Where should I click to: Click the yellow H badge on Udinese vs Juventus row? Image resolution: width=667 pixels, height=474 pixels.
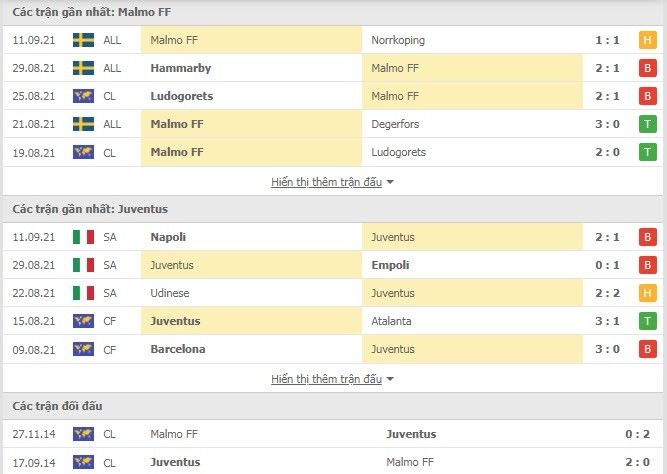(647, 293)
